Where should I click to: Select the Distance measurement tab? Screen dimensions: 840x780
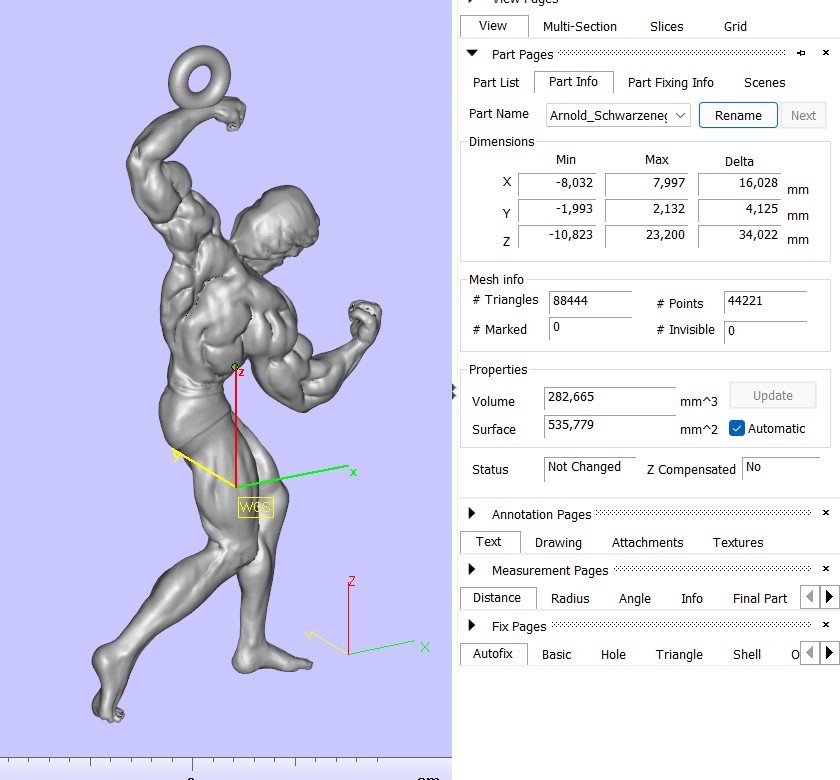[x=497, y=597]
